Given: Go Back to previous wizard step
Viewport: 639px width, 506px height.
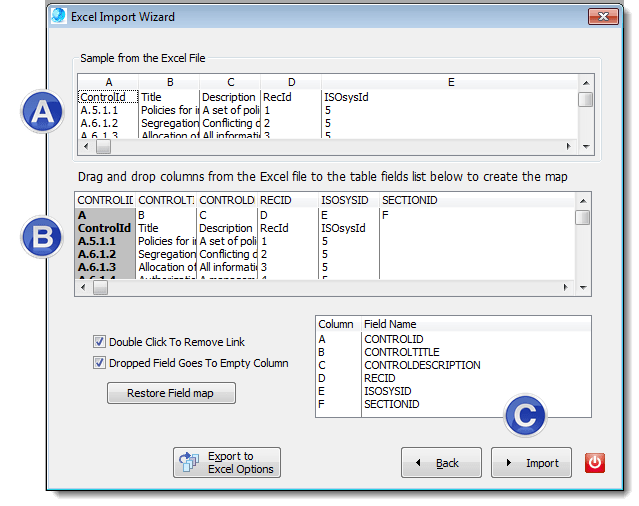Looking at the screenshot, I should pyautogui.click(x=441, y=463).
